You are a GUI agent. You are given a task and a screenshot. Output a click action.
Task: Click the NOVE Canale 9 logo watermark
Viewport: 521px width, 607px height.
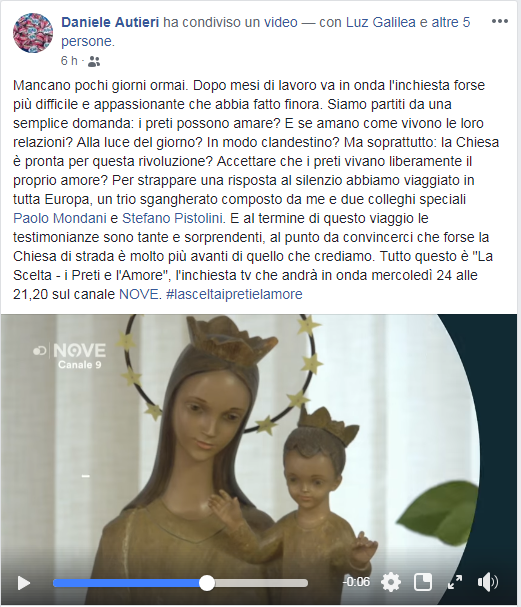(70, 355)
